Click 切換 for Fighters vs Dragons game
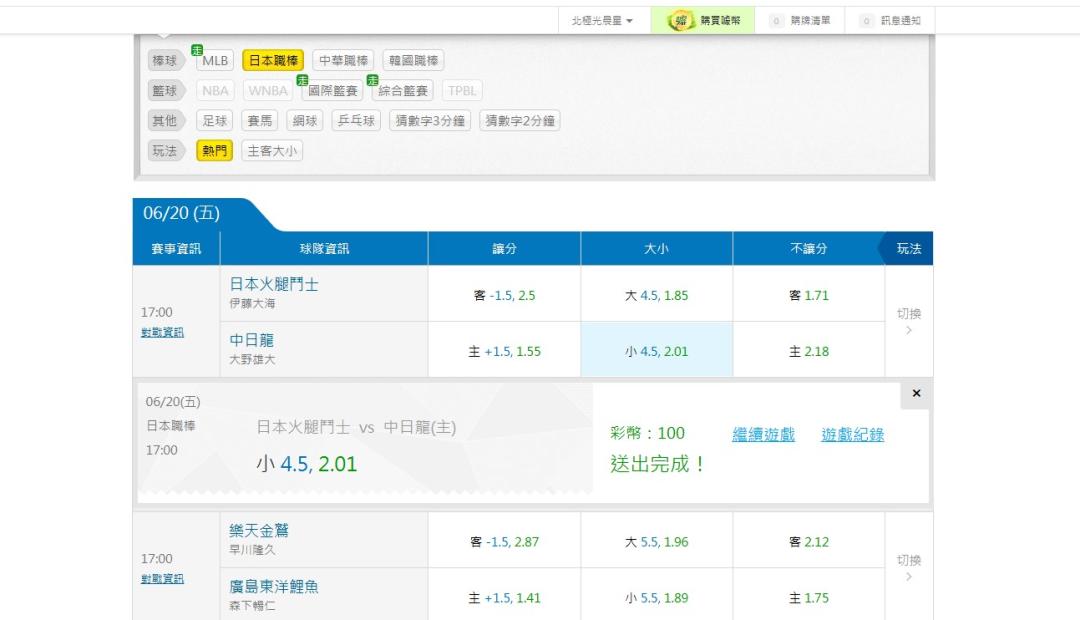The height and width of the screenshot is (620, 1080). pos(908,321)
